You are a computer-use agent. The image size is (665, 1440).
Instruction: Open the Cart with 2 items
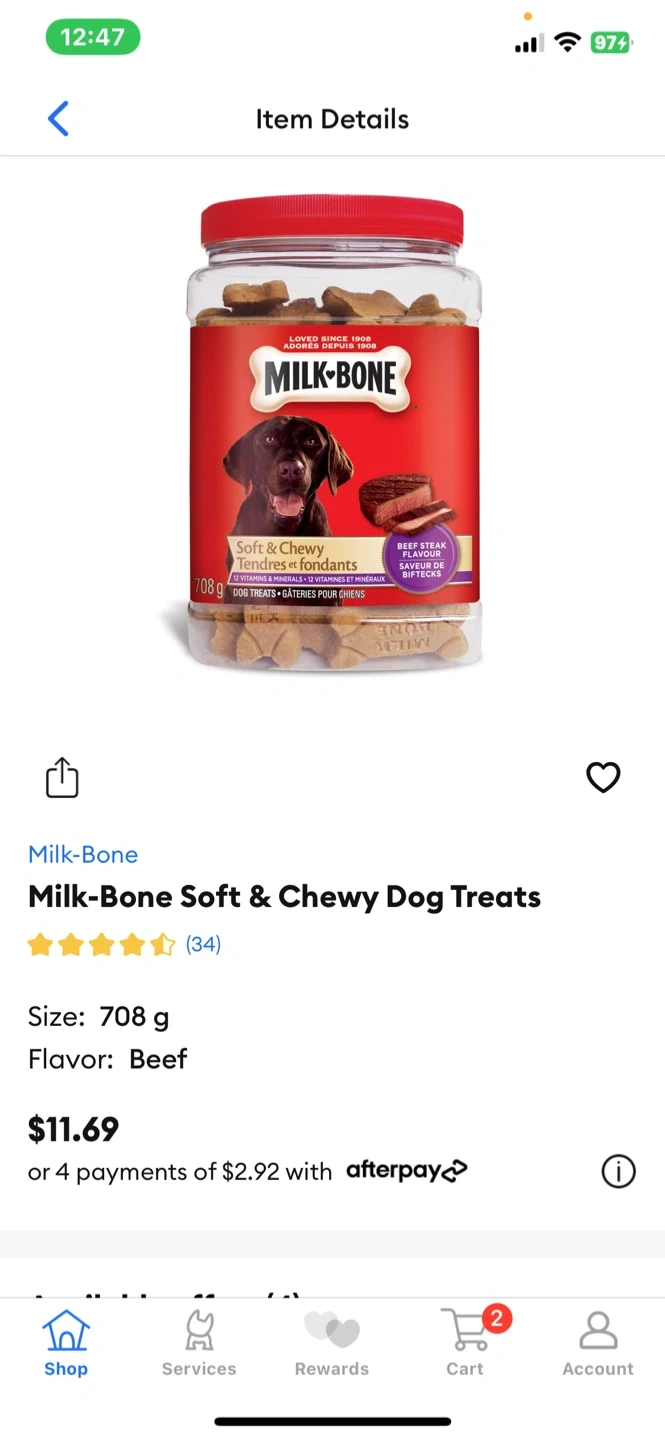(x=465, y=1344)
